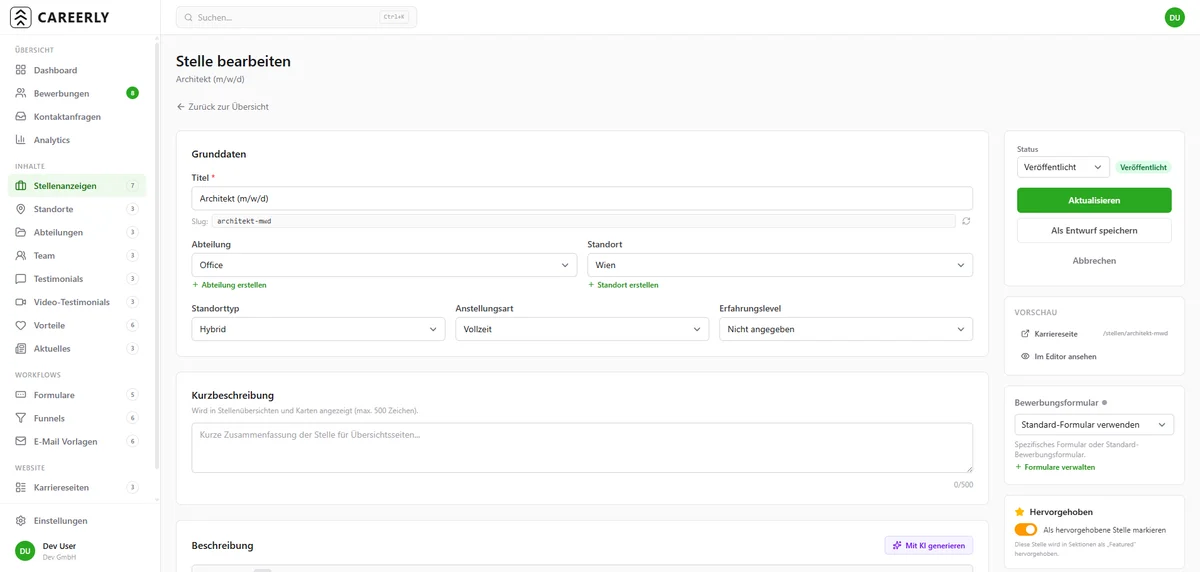Click the Standorte map pin icon

point(21,209)
